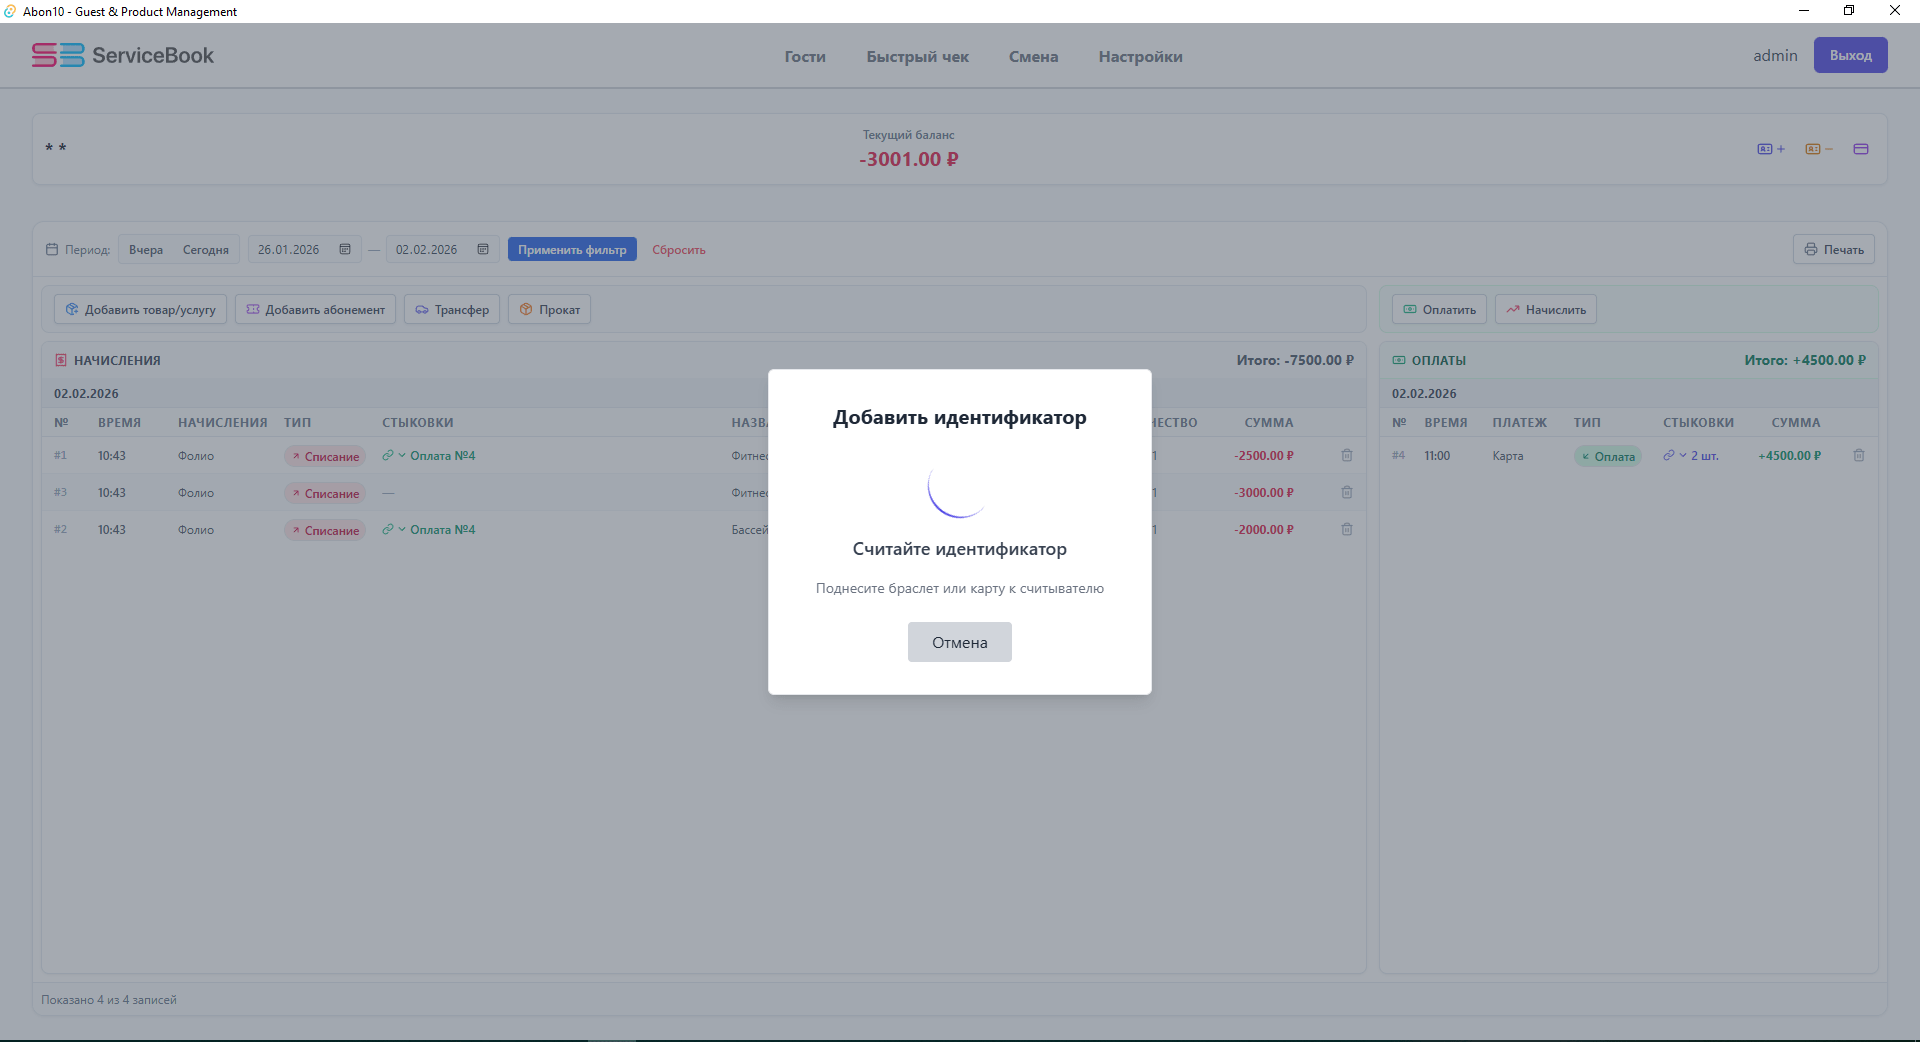Click Итого: +4500.00 ₽ total

click(1805, 360)
